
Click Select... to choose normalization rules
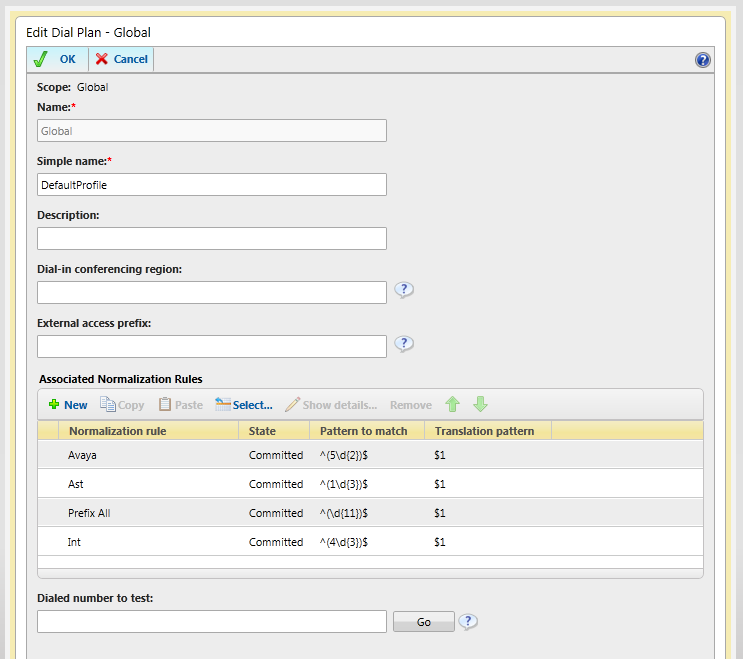click(244, 405)
